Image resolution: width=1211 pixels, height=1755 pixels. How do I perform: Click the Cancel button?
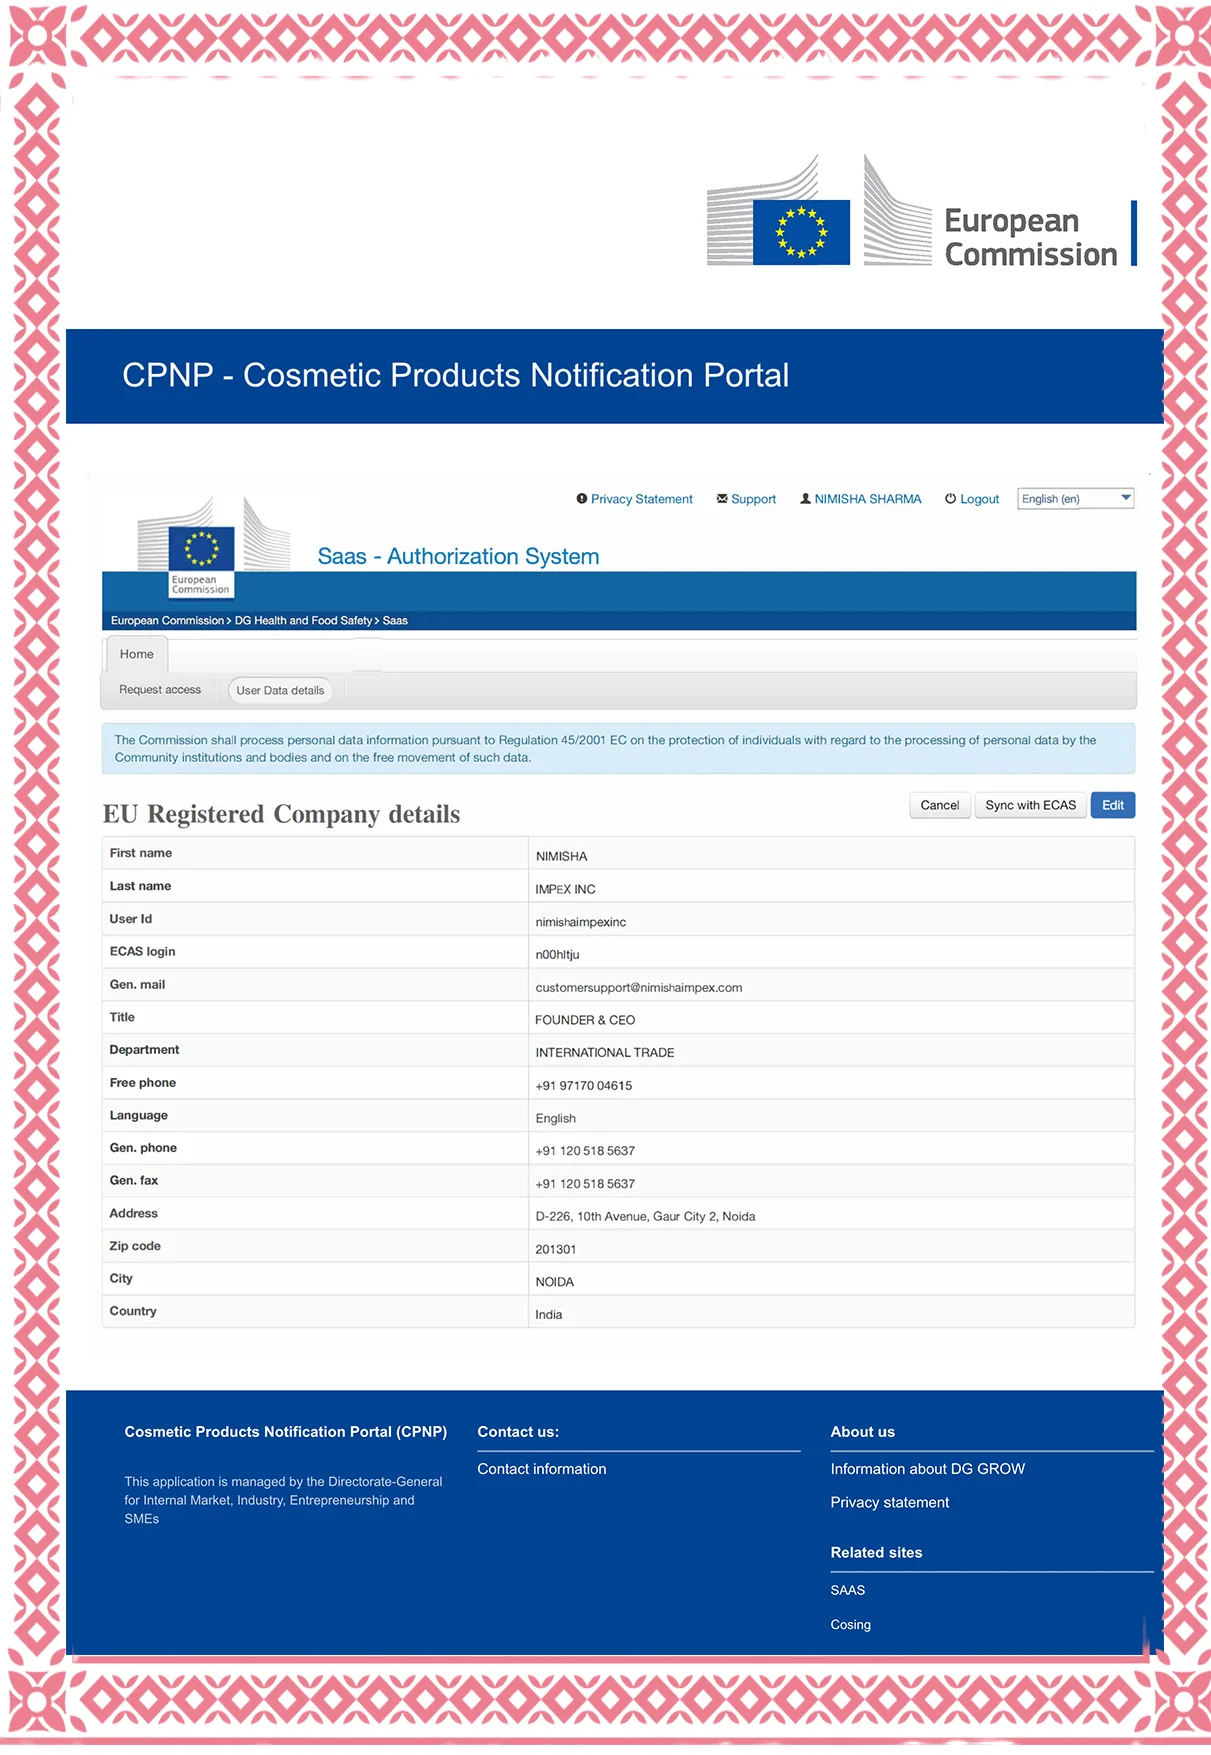tap(940, 805)
